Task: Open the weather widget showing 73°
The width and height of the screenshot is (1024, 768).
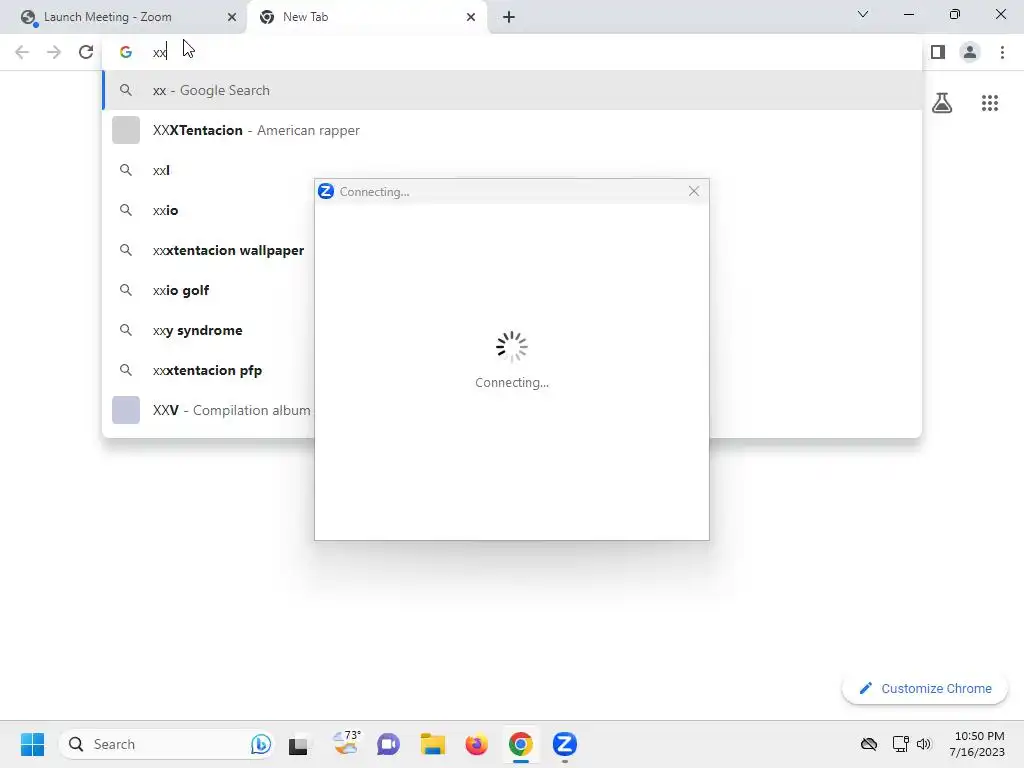Action: pyautogui.click(x=345, y=743)
